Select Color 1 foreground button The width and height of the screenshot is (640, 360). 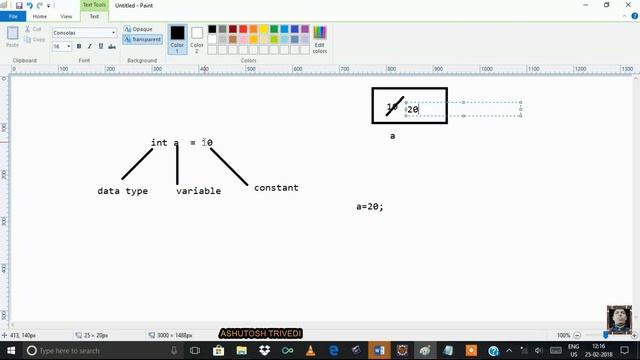(x=177, y=39)
